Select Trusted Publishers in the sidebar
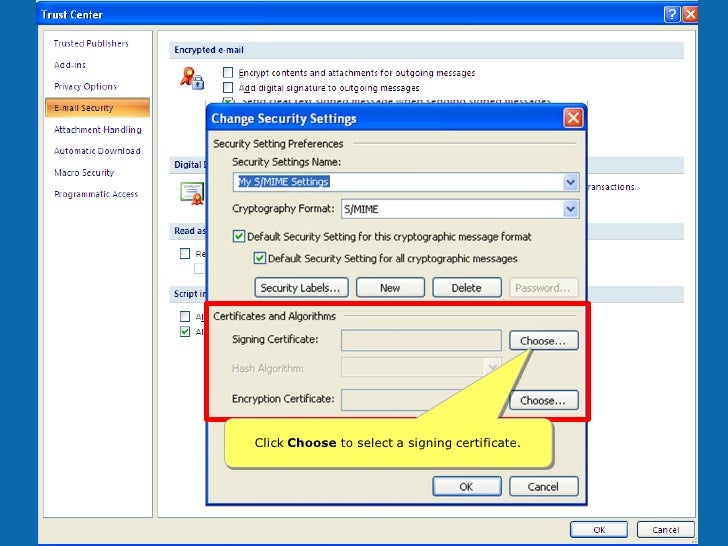This screenshot has height=546, width=728. coord(91,43)
